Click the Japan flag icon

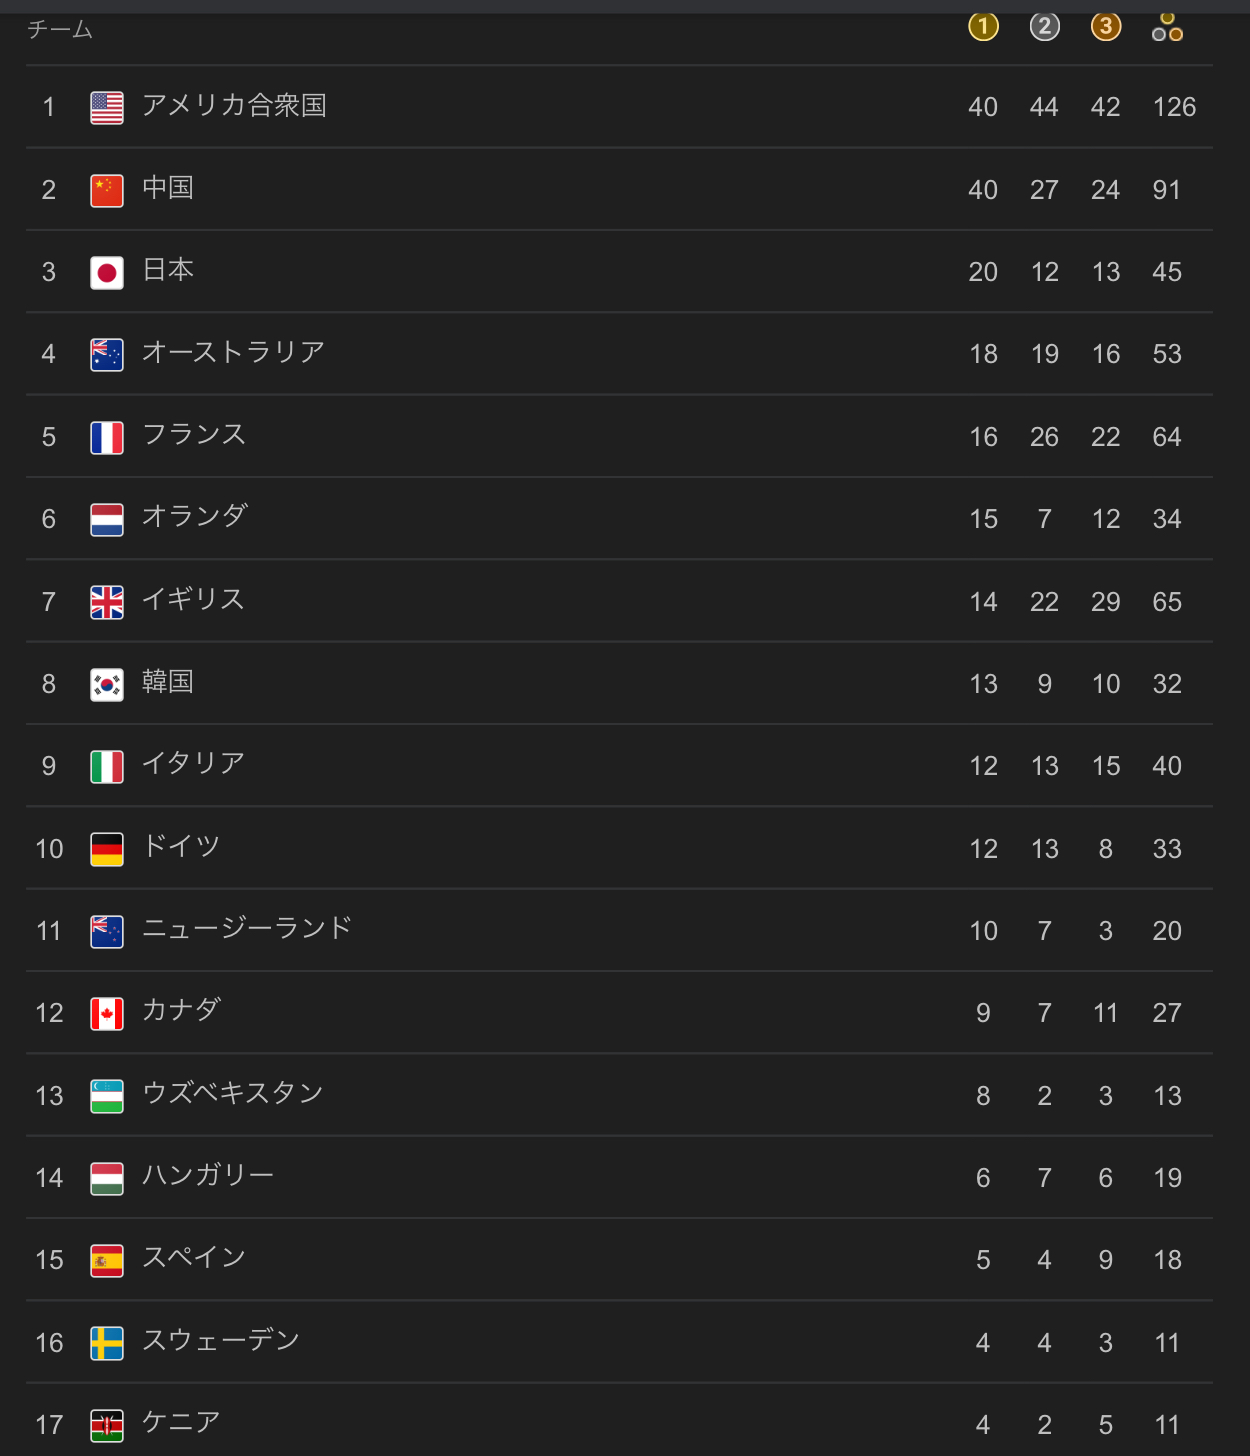click(x=107, y=272)
